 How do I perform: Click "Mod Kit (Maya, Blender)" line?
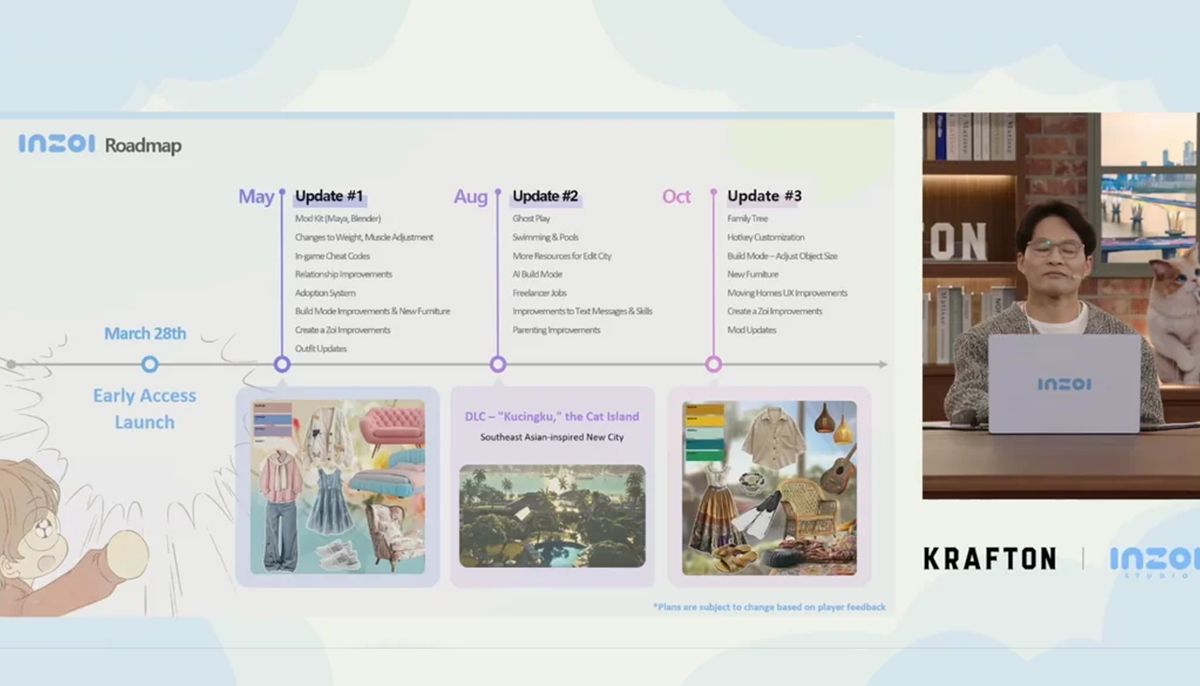pos(338,219)
